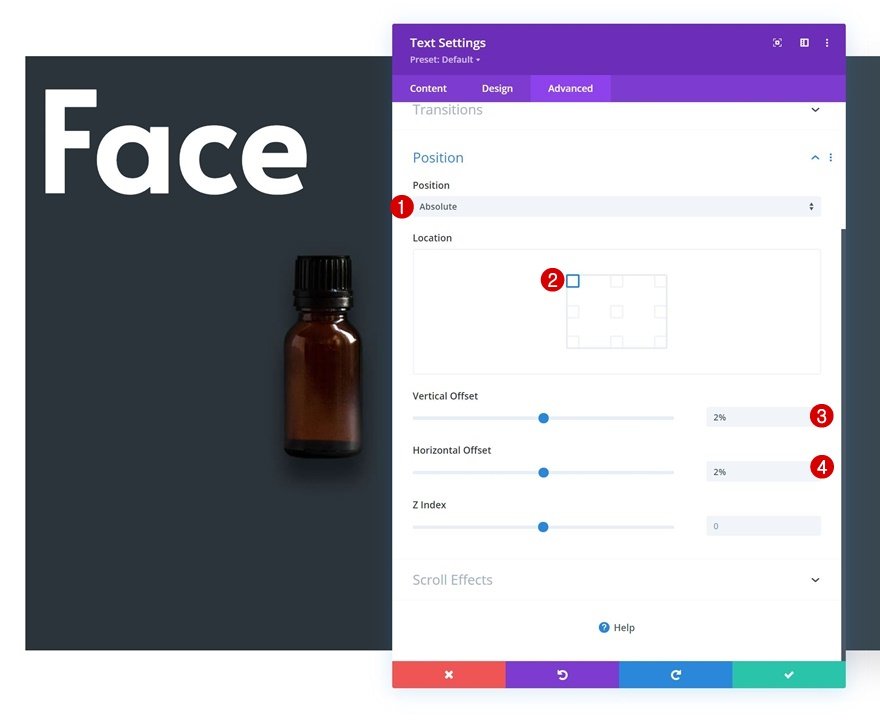880x722 pixels.
Task: Select the center location box
Action: point(617,311)
